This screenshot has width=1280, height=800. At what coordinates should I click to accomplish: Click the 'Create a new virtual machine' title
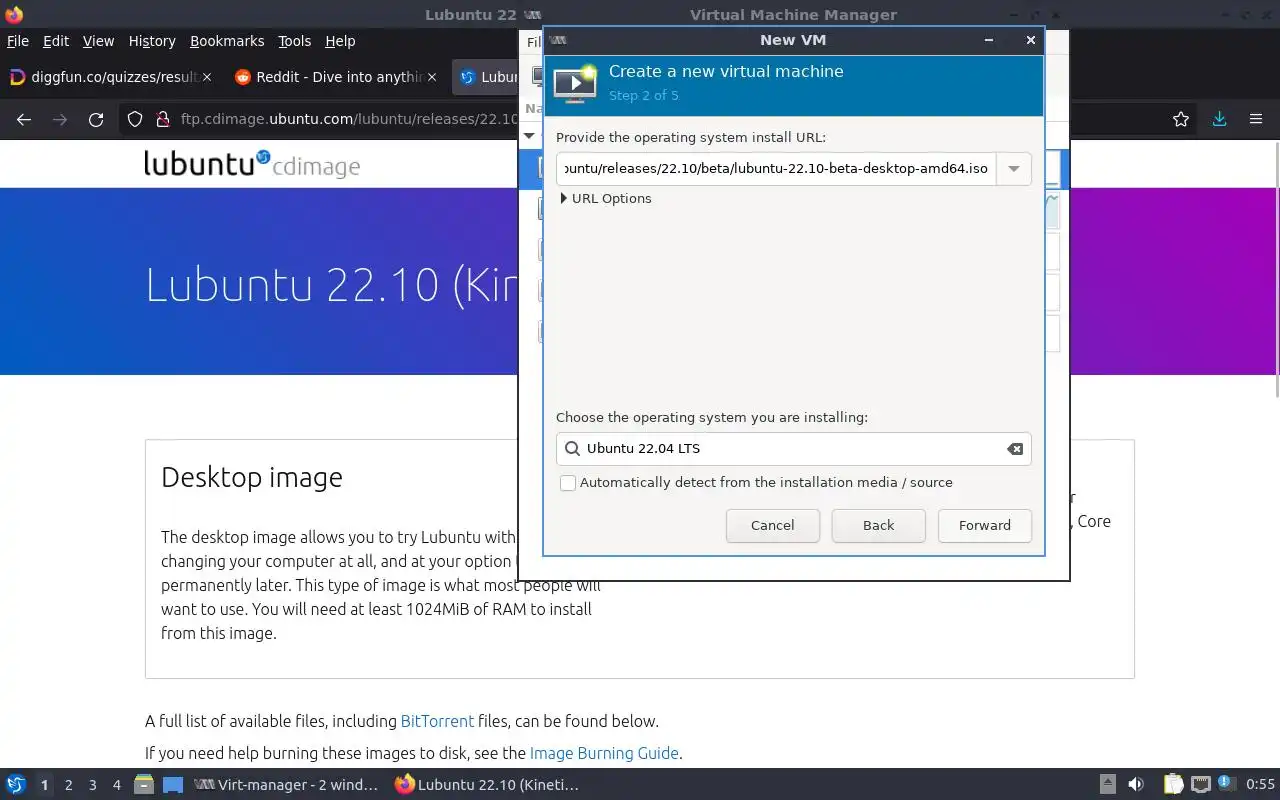[x=726, y=71]
